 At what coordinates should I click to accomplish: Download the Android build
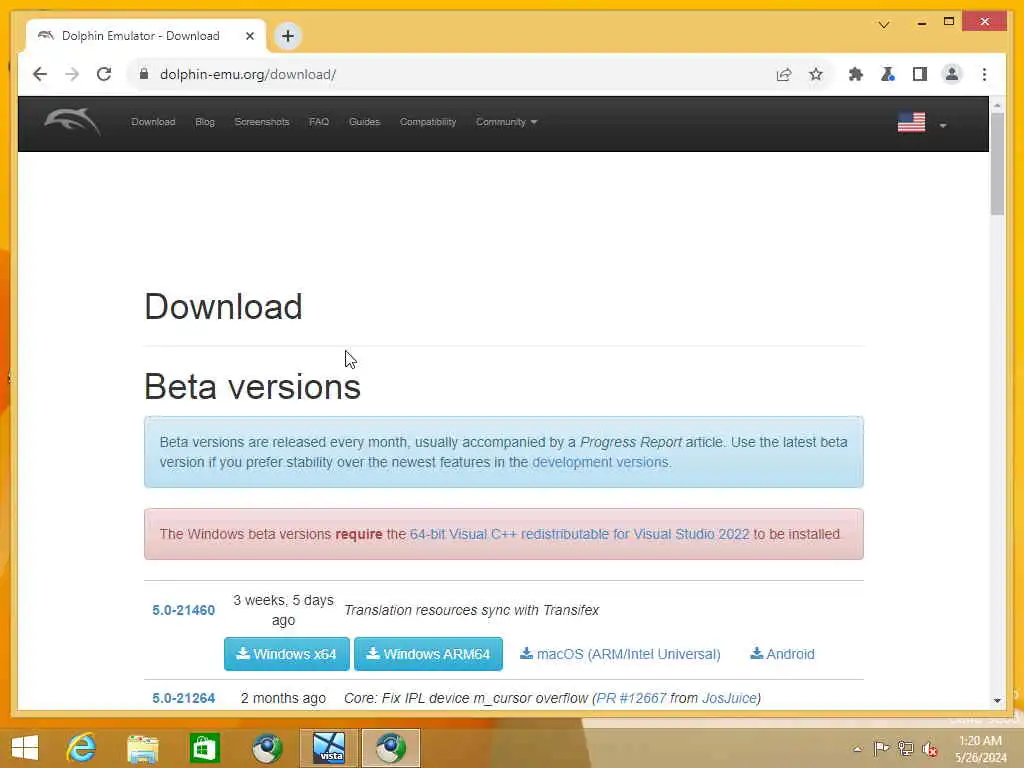pos(782,654)
